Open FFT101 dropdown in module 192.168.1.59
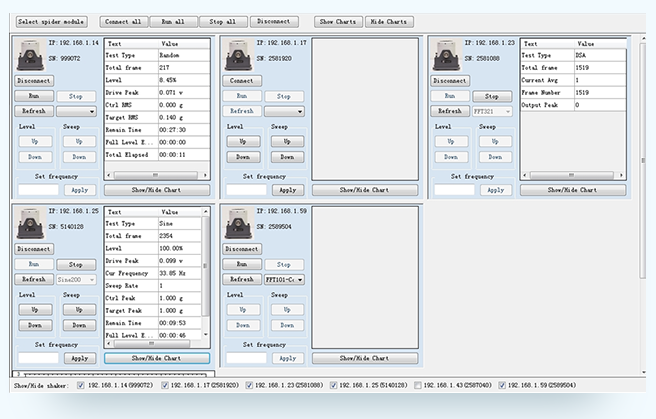656x419 pixels. pos(284,279)
